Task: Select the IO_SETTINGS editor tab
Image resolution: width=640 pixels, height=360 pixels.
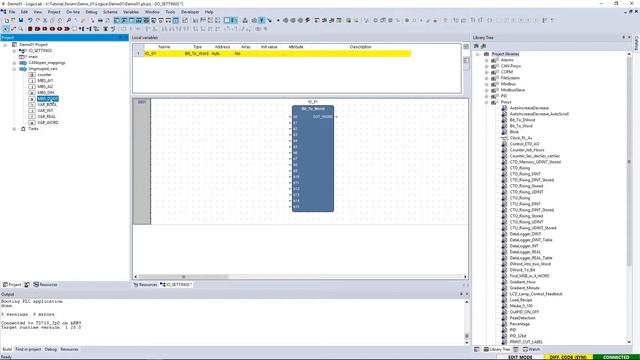Action: point(176,284)
